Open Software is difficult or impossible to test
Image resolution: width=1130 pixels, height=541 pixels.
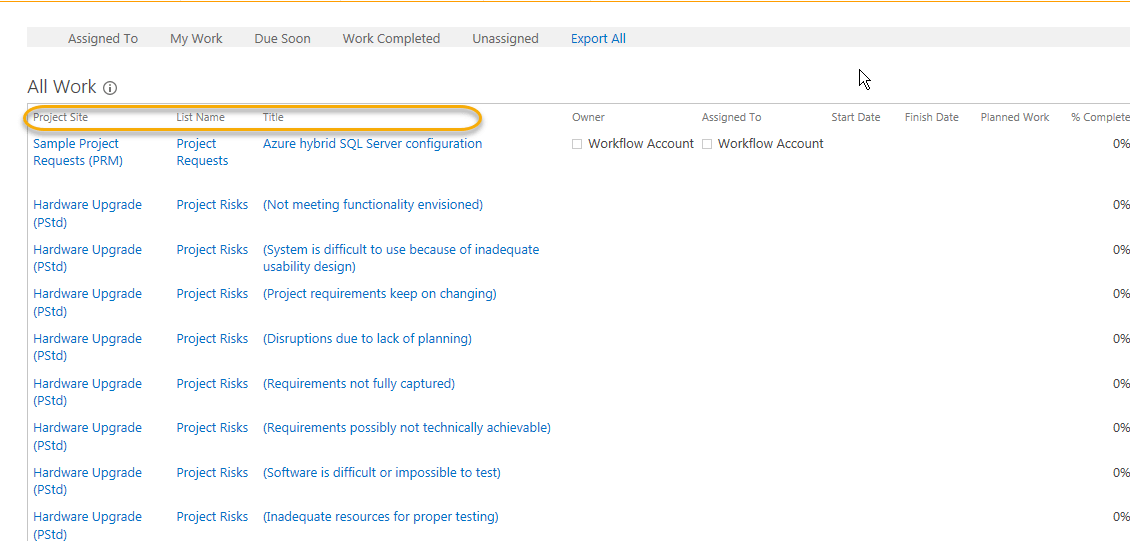382,473
